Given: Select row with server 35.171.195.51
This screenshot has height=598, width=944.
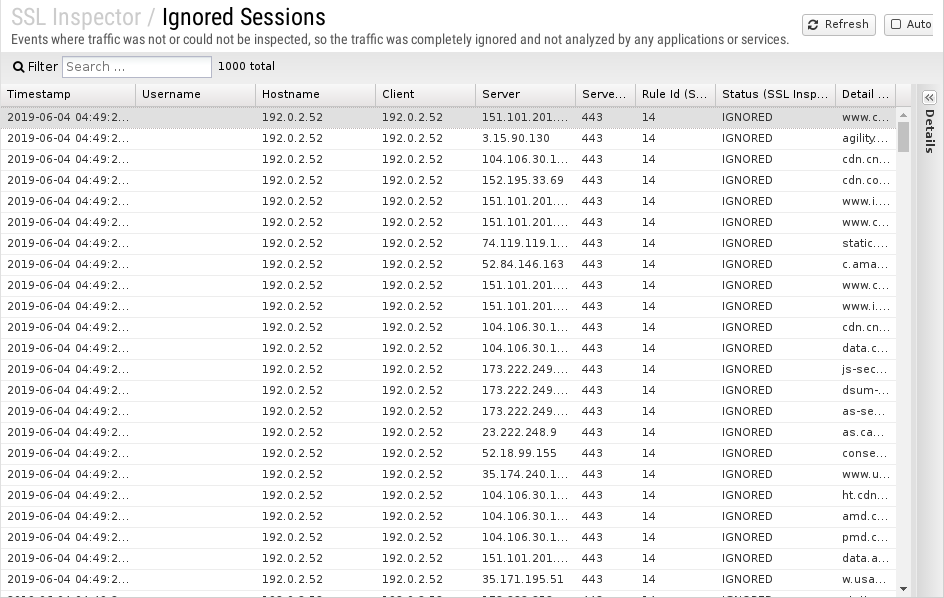Looking at the screenshot, I should click(x=448, y=579).
